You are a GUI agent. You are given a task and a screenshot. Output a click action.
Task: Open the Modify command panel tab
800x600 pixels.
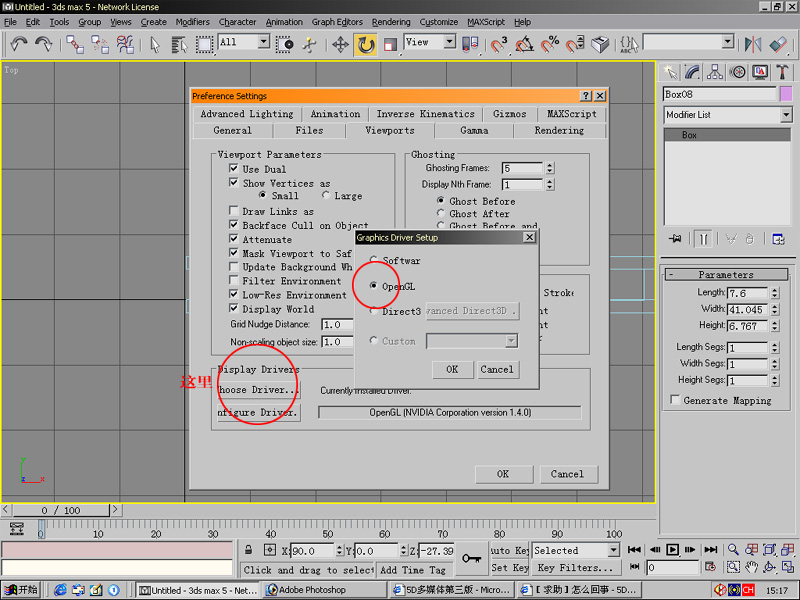pos(692,72)
